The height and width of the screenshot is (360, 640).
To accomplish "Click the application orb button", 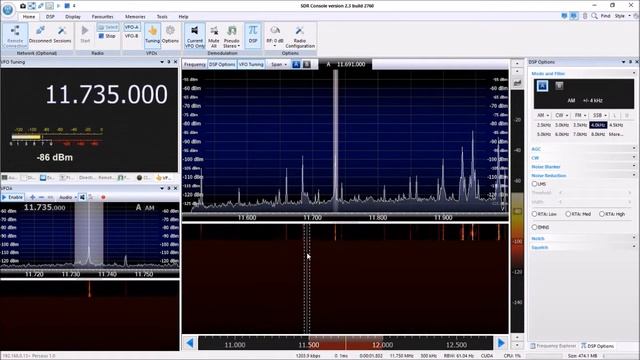I will [7, 9].
